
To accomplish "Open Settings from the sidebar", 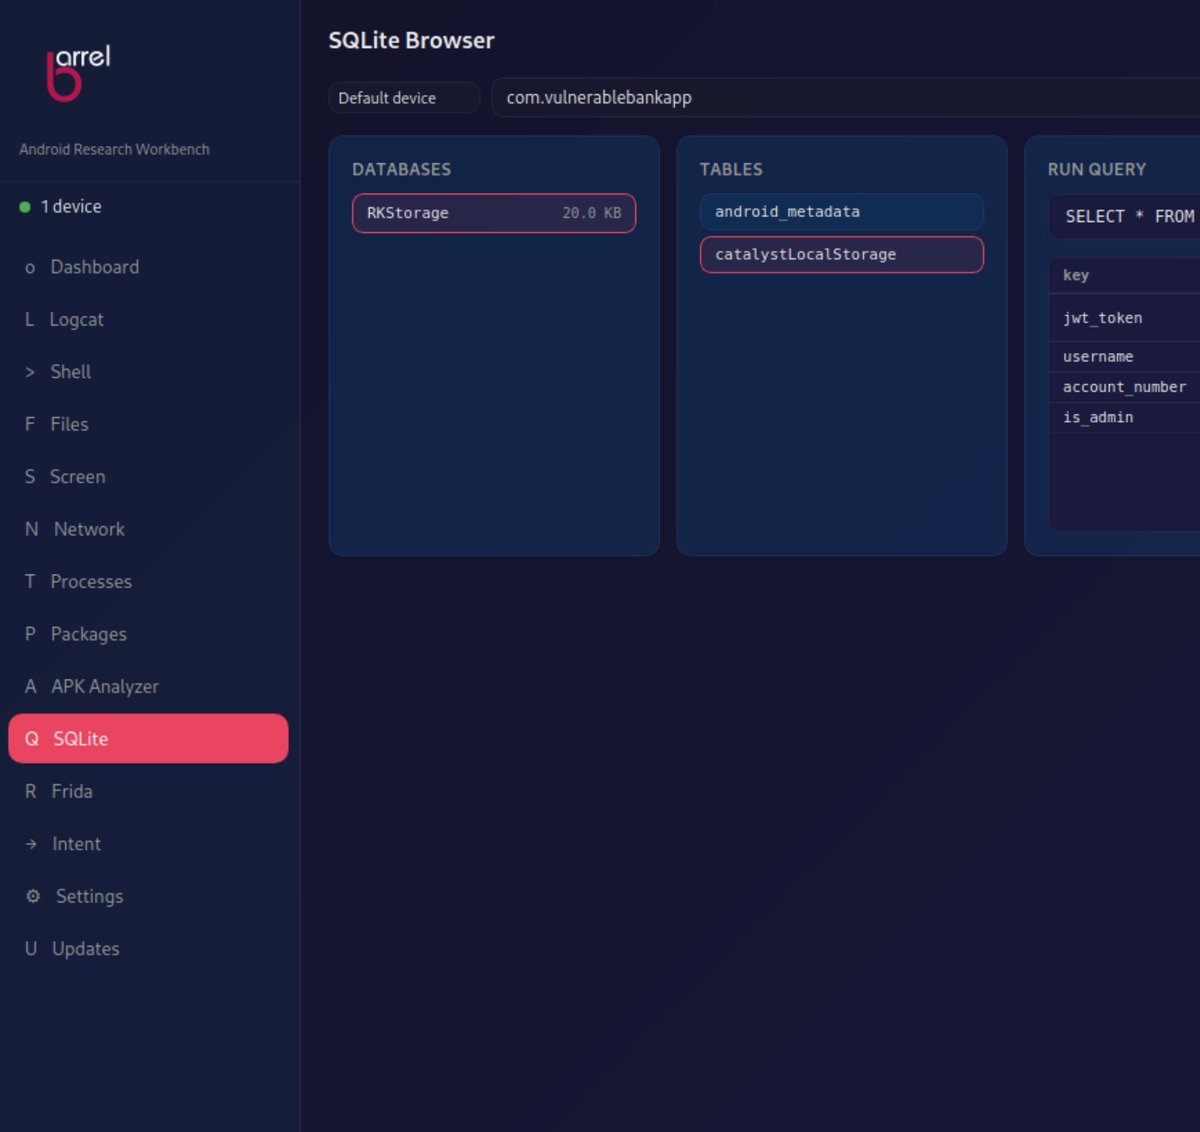I will [x=148, y=896].
